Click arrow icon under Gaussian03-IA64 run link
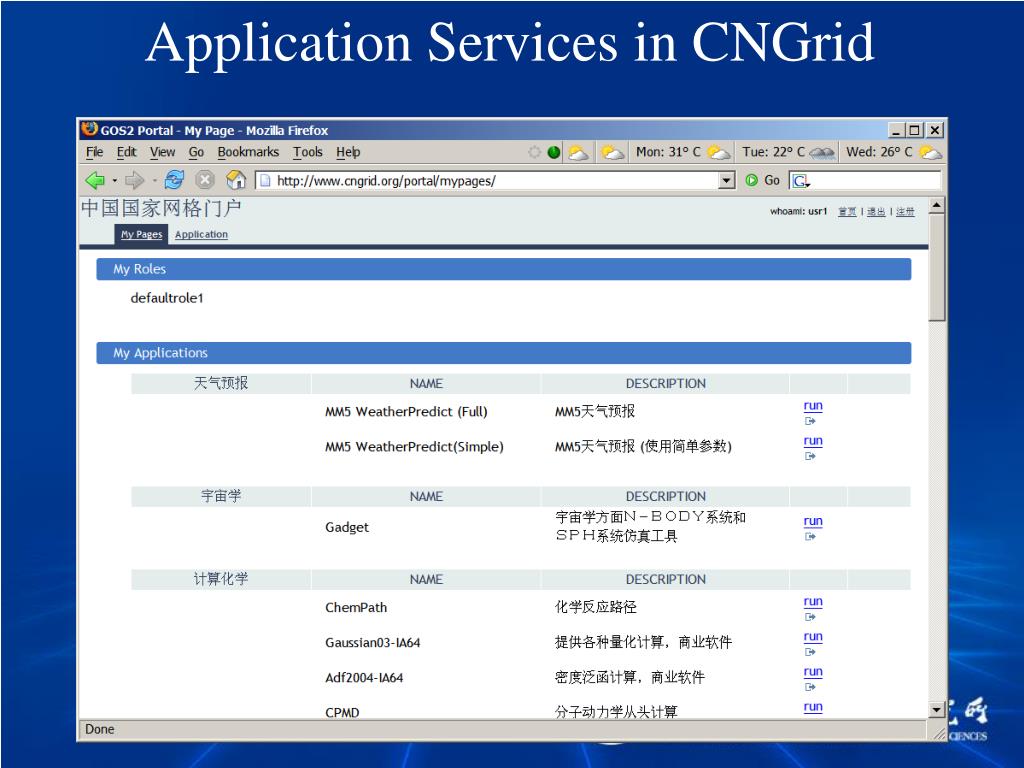The height and width of the screenshot is (768, 1024). [810, 652]
